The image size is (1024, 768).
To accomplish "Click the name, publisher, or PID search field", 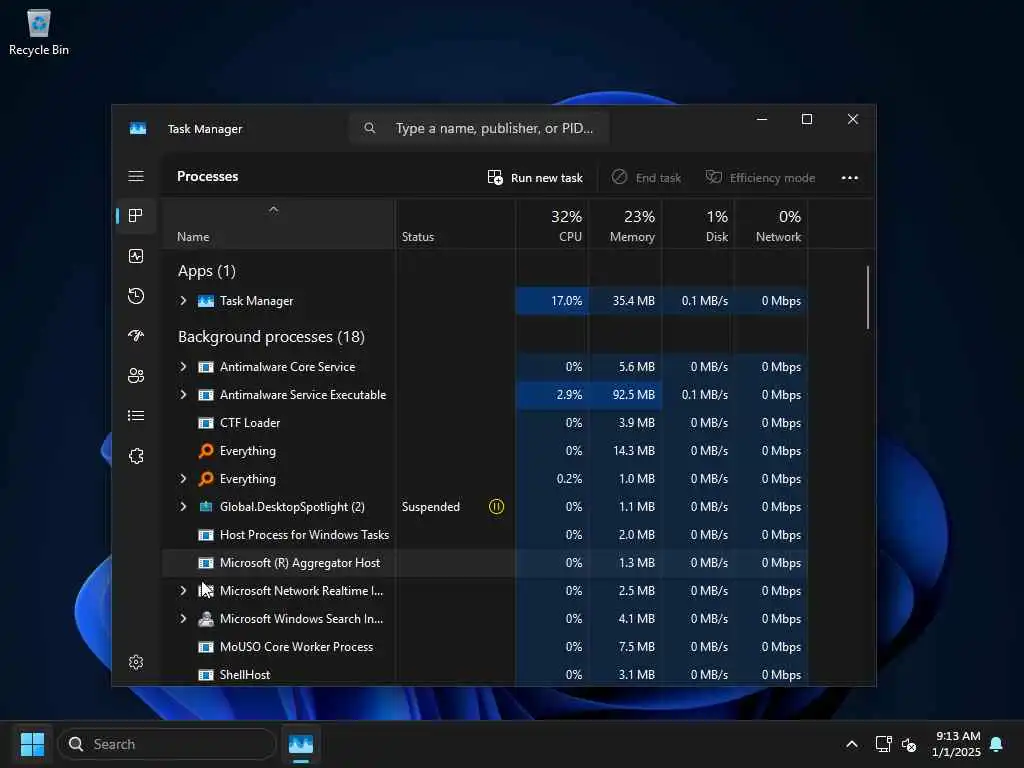I will [x=479, y=128].
